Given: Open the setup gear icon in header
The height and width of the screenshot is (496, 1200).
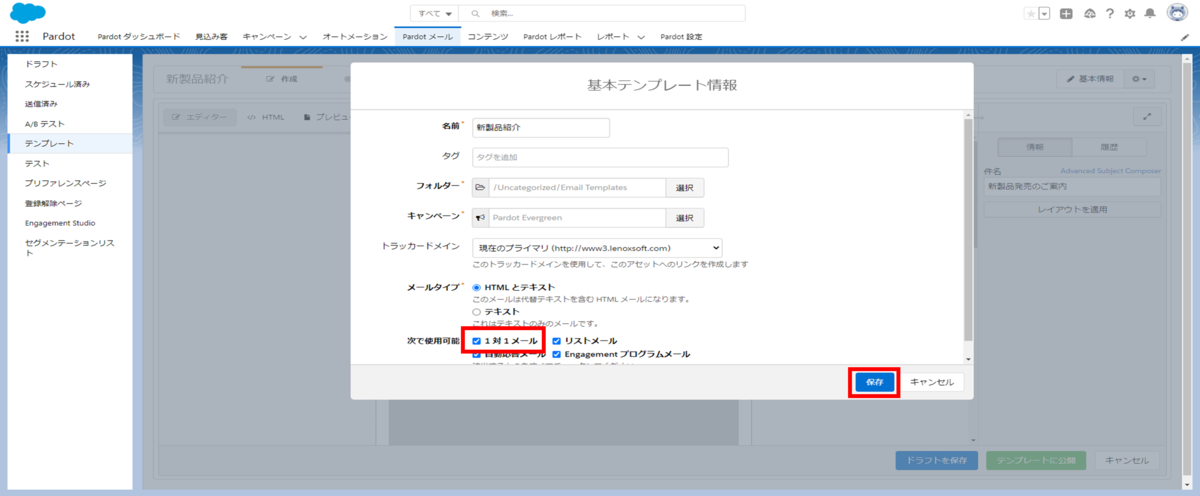Looking at the screenshot, I should pos(1129,13).
